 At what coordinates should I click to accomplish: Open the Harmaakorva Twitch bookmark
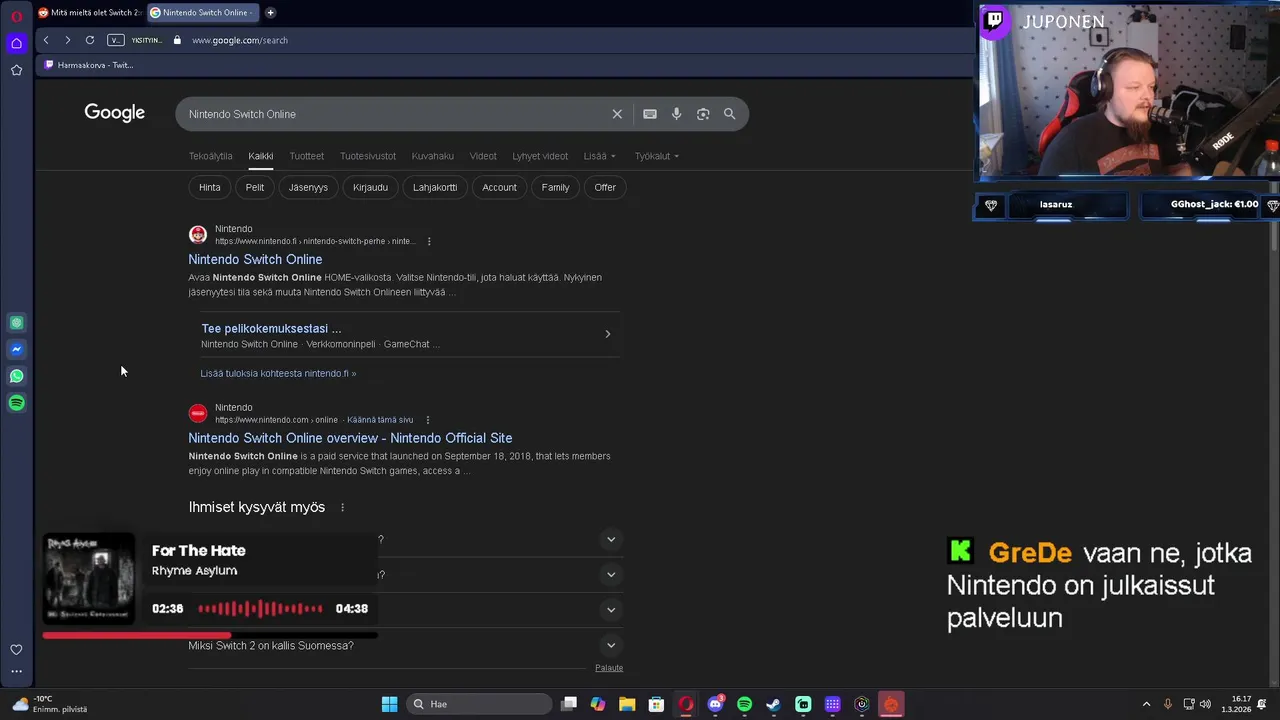[88, 65]
